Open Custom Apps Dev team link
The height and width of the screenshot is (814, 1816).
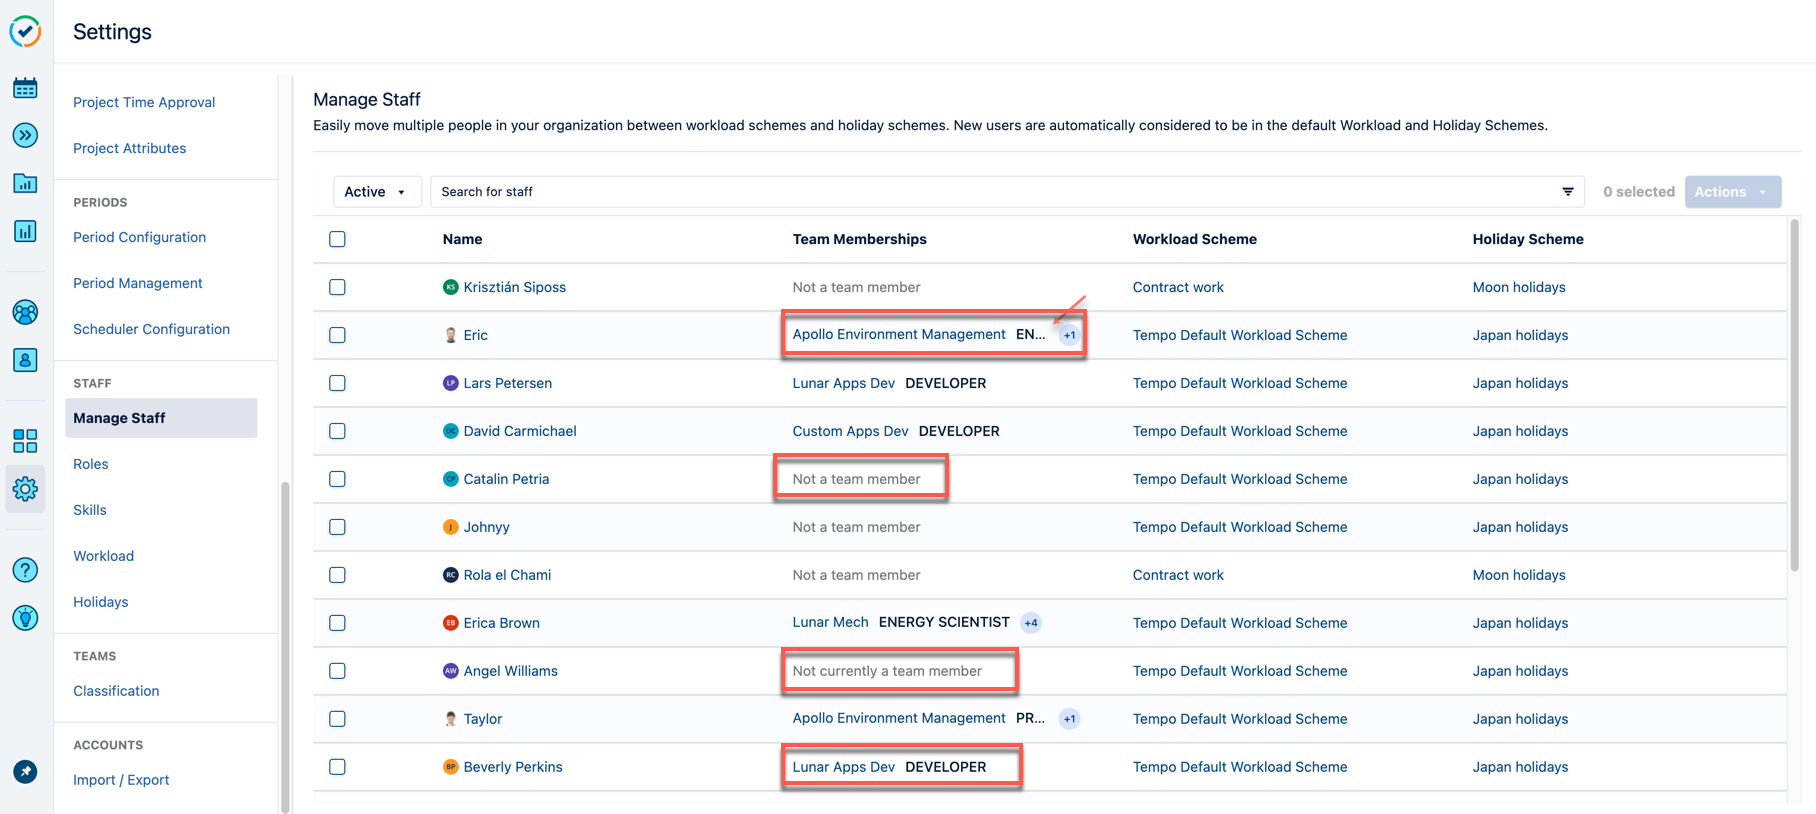tap(850, 431)
